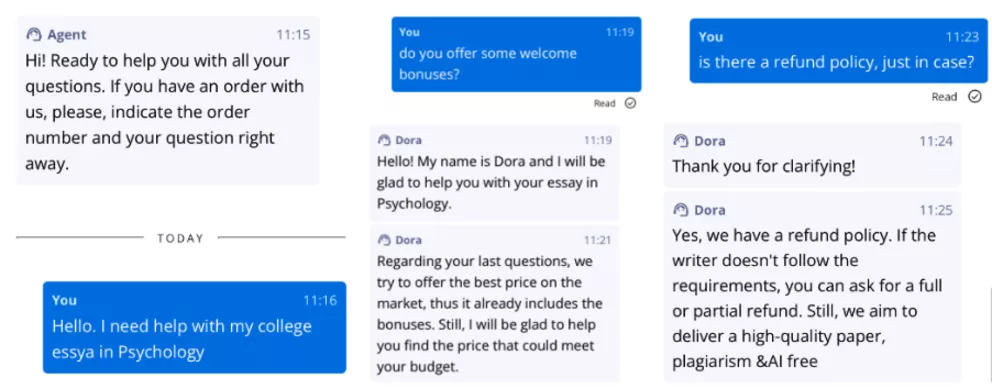The image size is (992, 389).
Task: Select the blue 'is there a refund policy' bubble
Action: coord(838,51)
